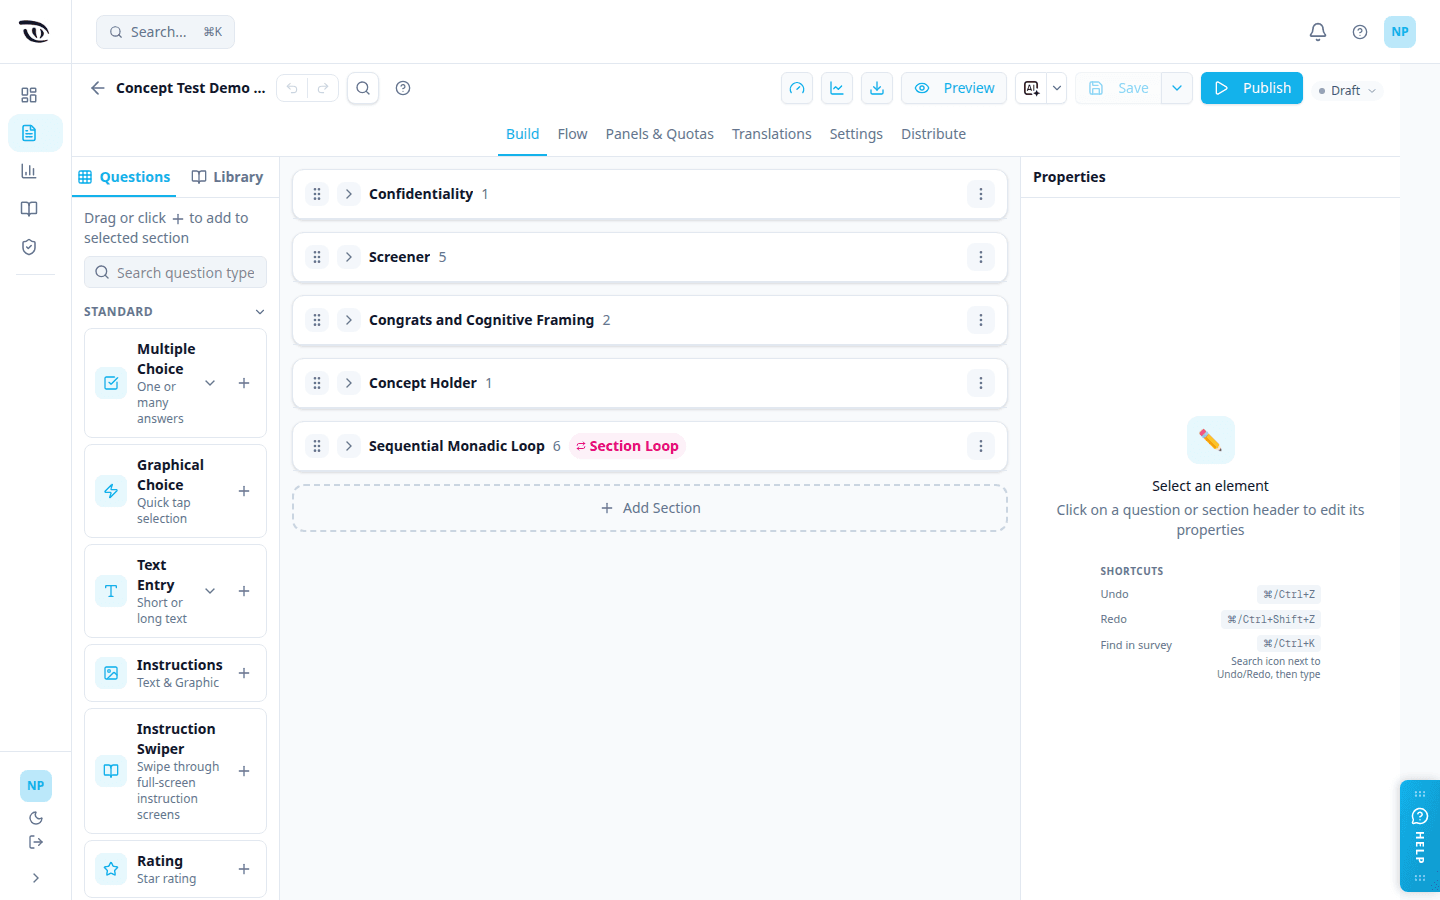This screenshot has width=1440, height=900.
Task: Click the notifications bell icon
Action: 1318,32
